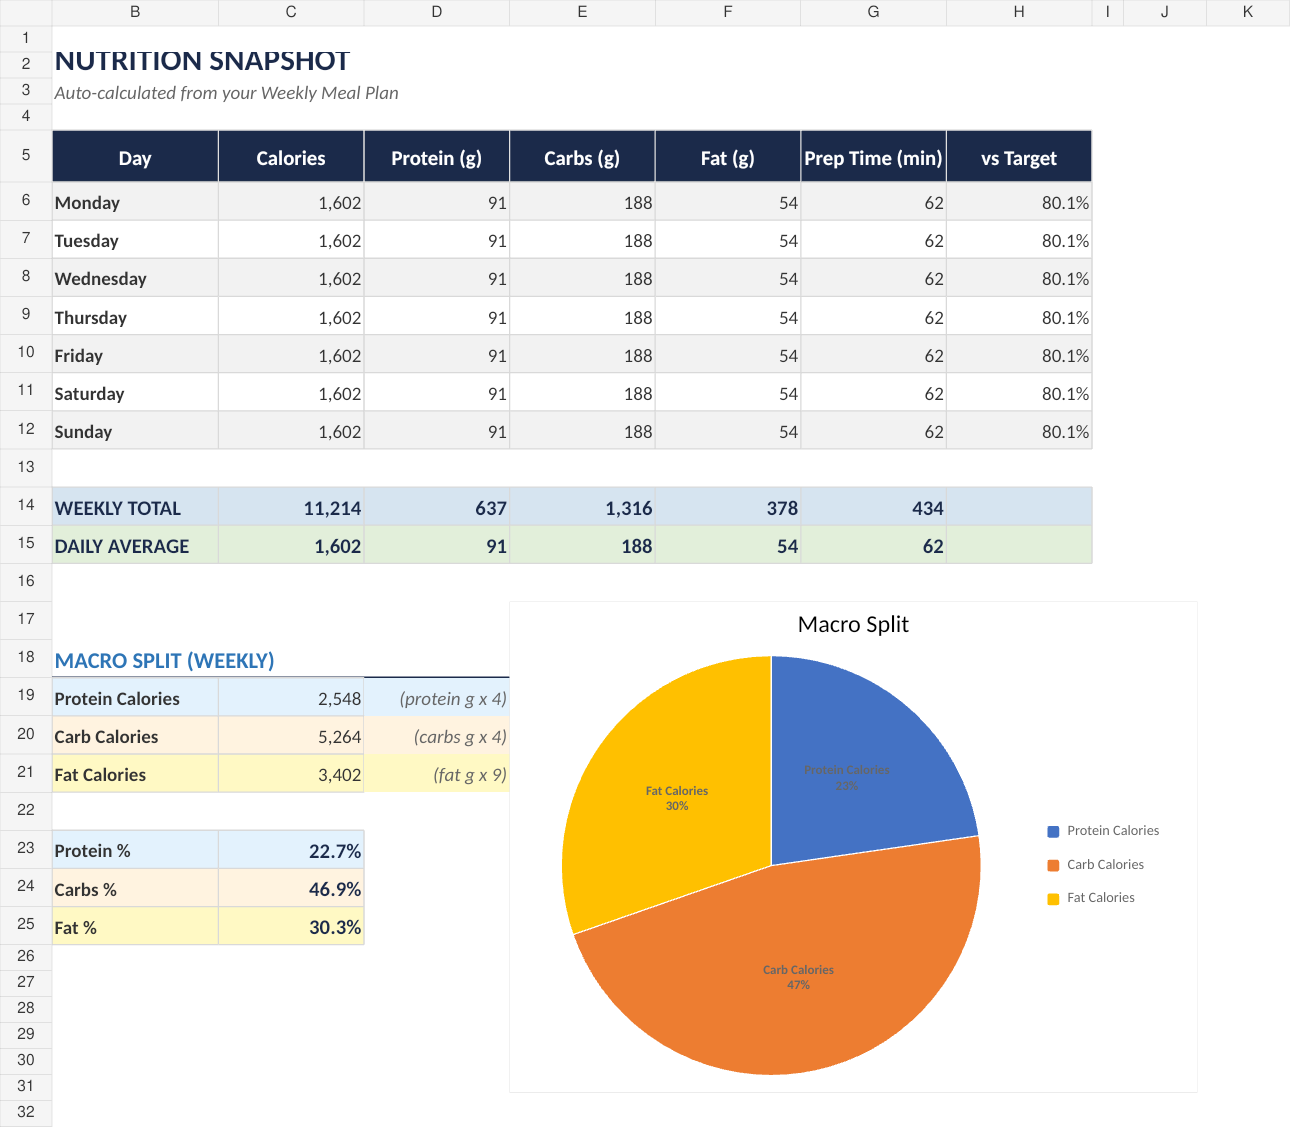The image size is (1290, 1127).
Task: Select the Saturday cell
Action: (x=135, y=393)
